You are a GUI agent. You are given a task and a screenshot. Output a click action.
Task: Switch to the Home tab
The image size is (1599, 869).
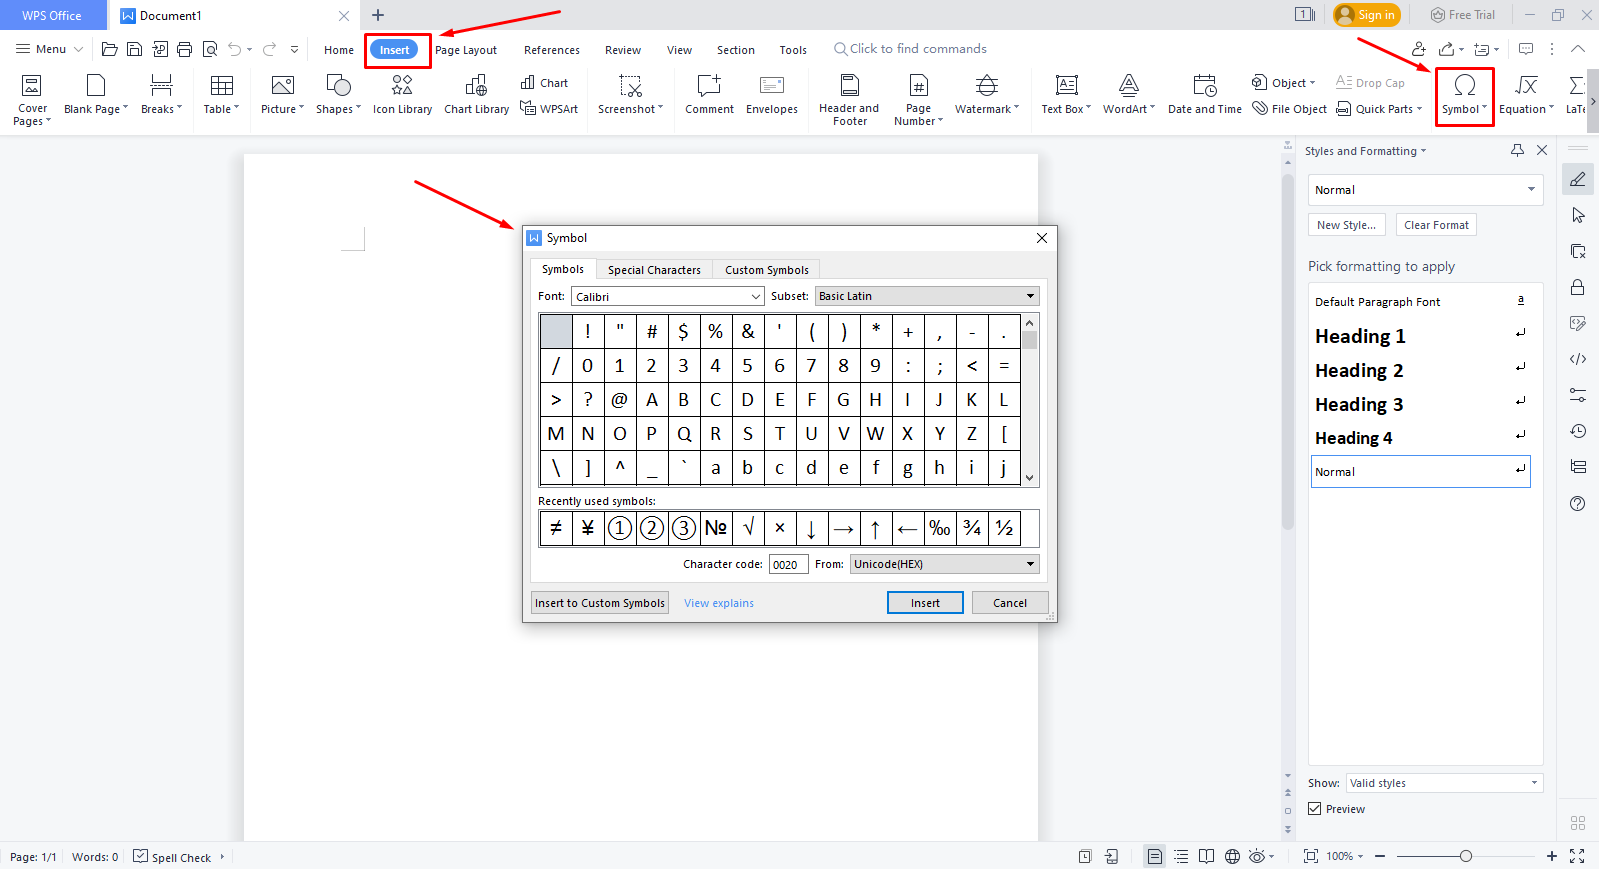[x=339, y=50]
